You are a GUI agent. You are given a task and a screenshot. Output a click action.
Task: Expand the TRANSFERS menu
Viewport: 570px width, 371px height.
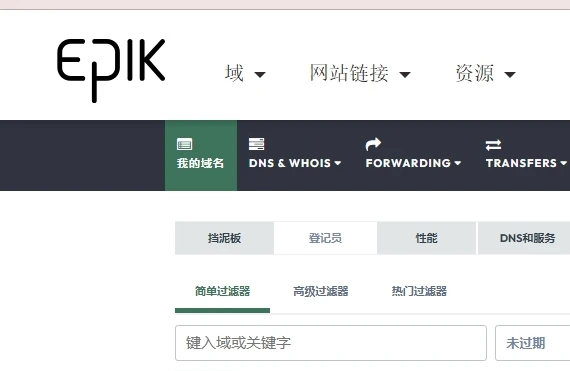[526, 163]
